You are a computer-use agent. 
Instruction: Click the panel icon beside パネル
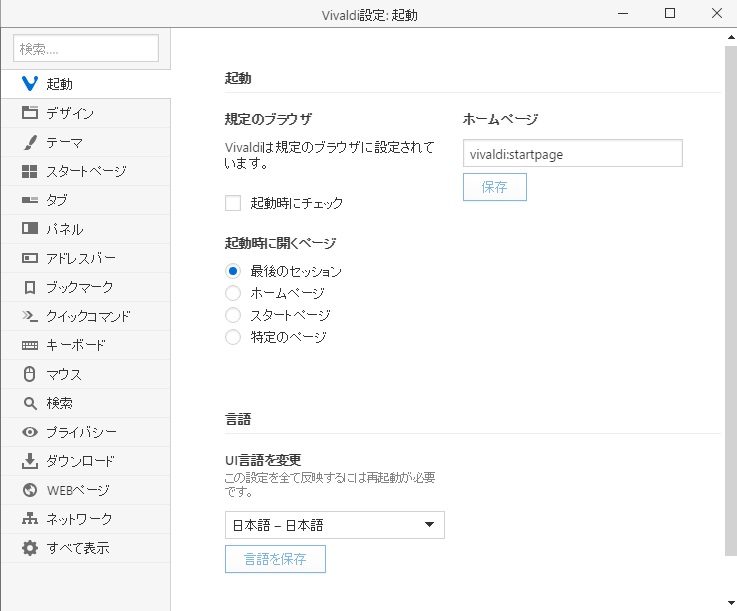pos(30,228)
